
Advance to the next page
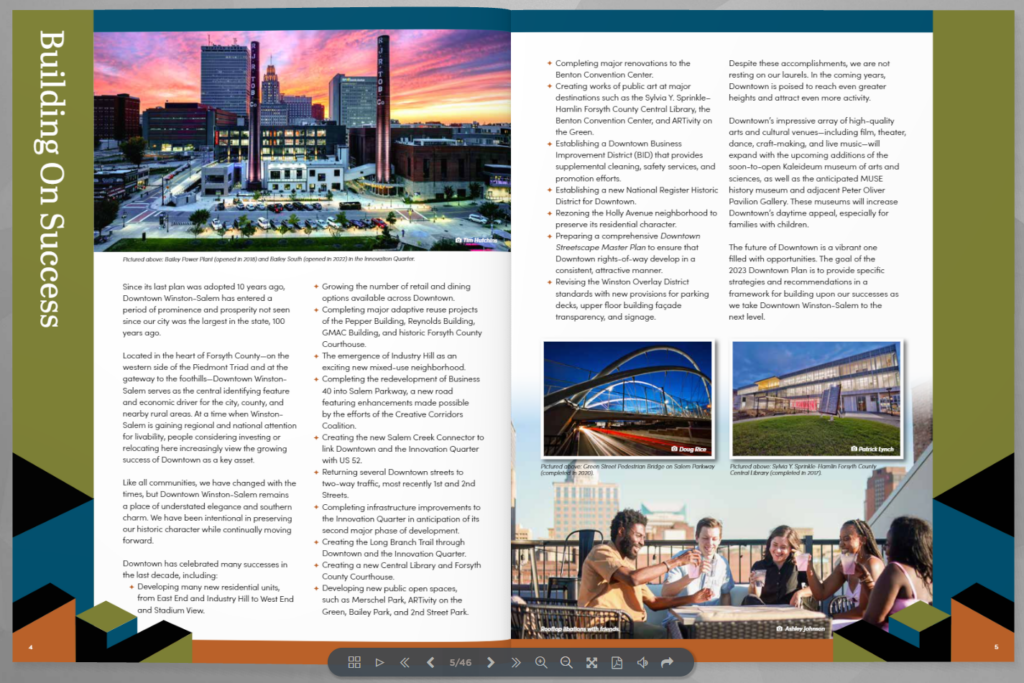pos(491,662)
